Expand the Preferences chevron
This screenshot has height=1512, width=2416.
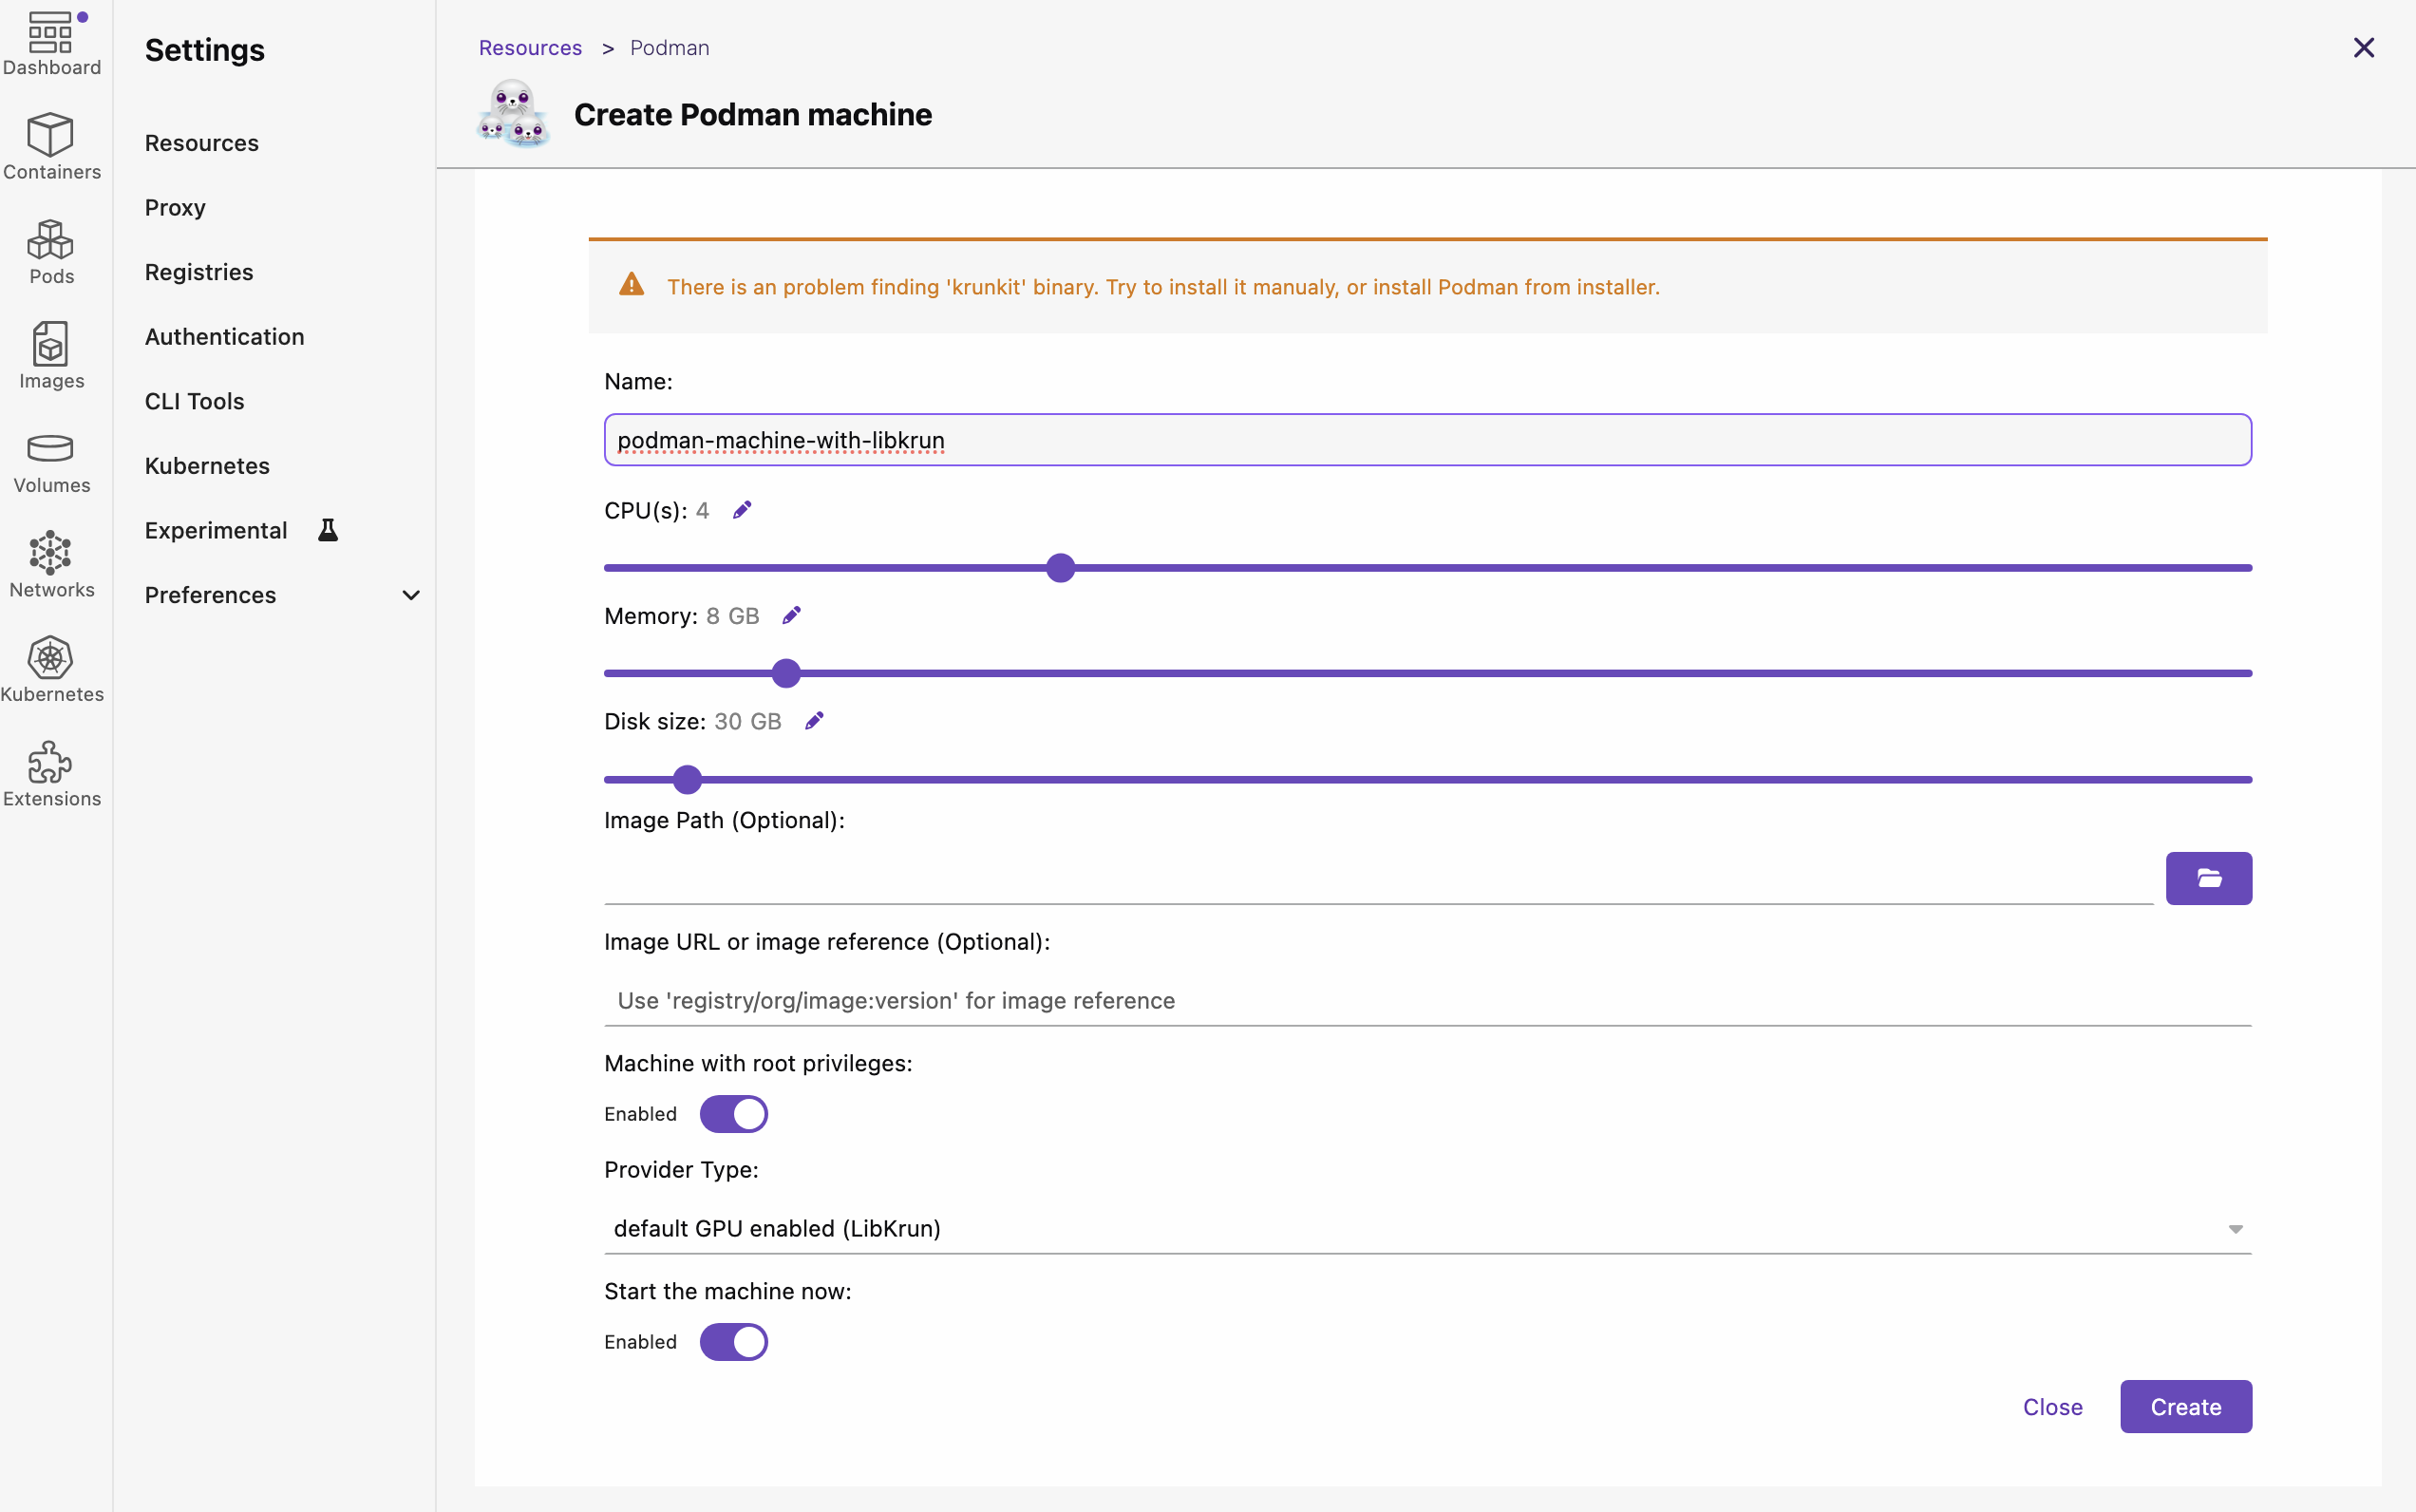[410, 595]
